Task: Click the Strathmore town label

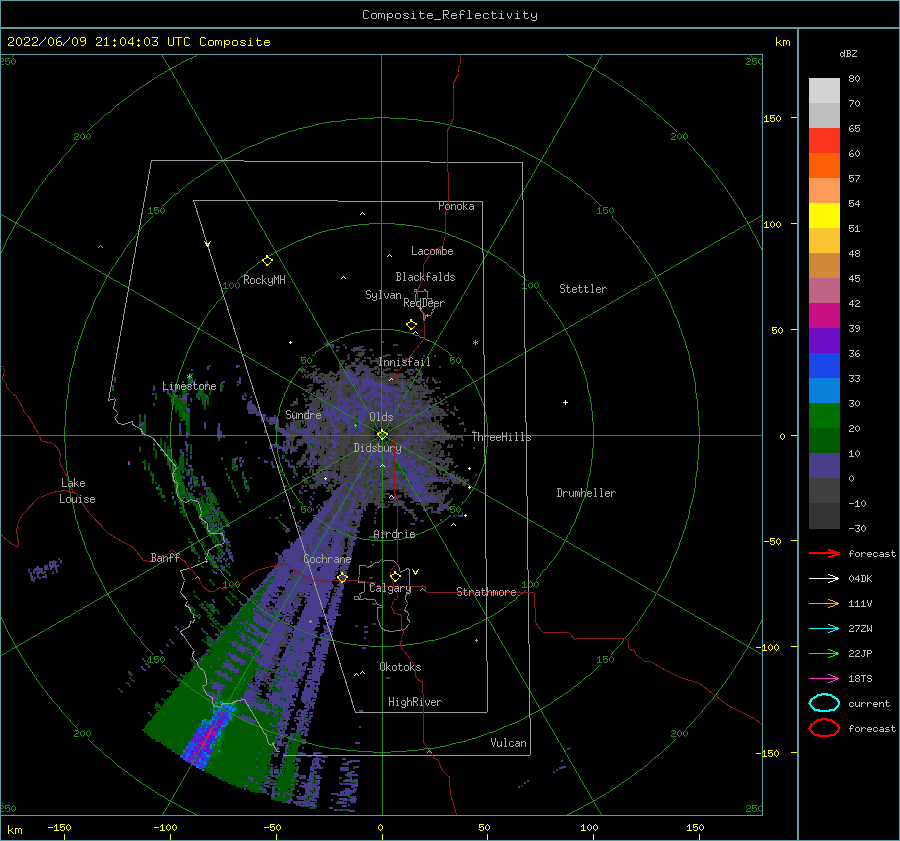Action: pyautogui.click(x=486, y=592)
